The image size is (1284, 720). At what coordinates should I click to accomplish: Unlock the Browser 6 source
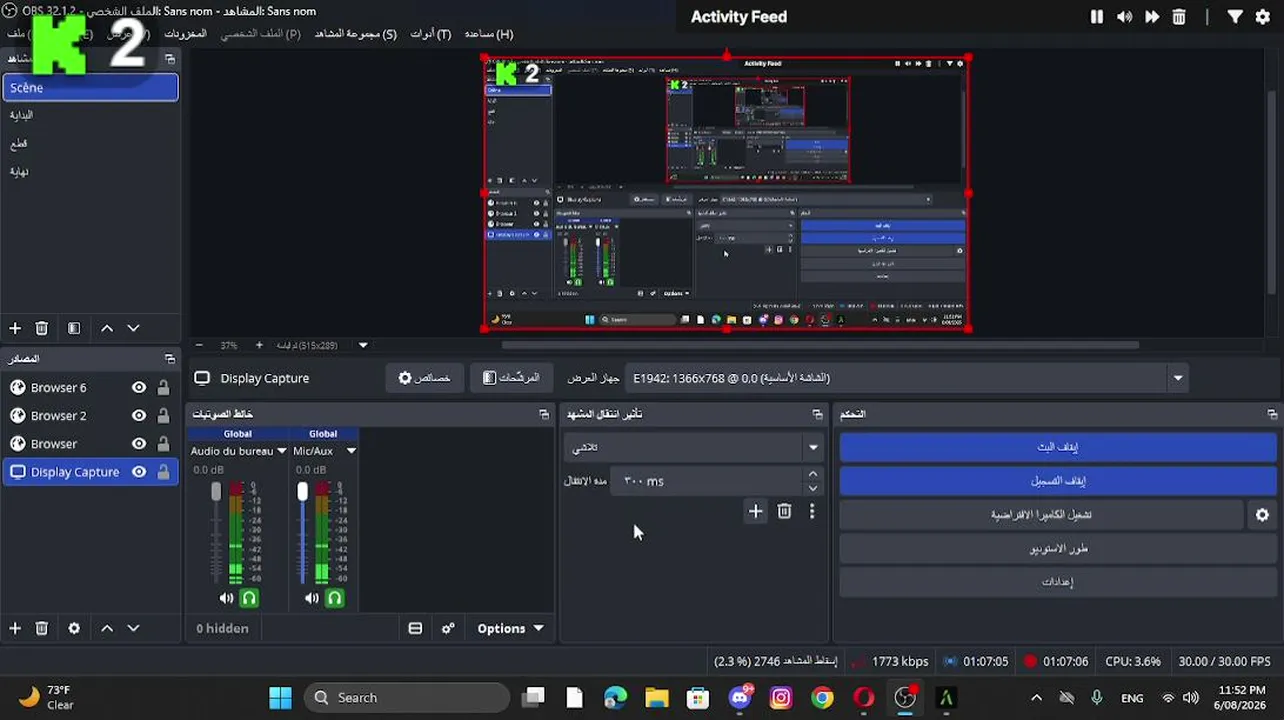pyautogui.click(x=163, y=387)
